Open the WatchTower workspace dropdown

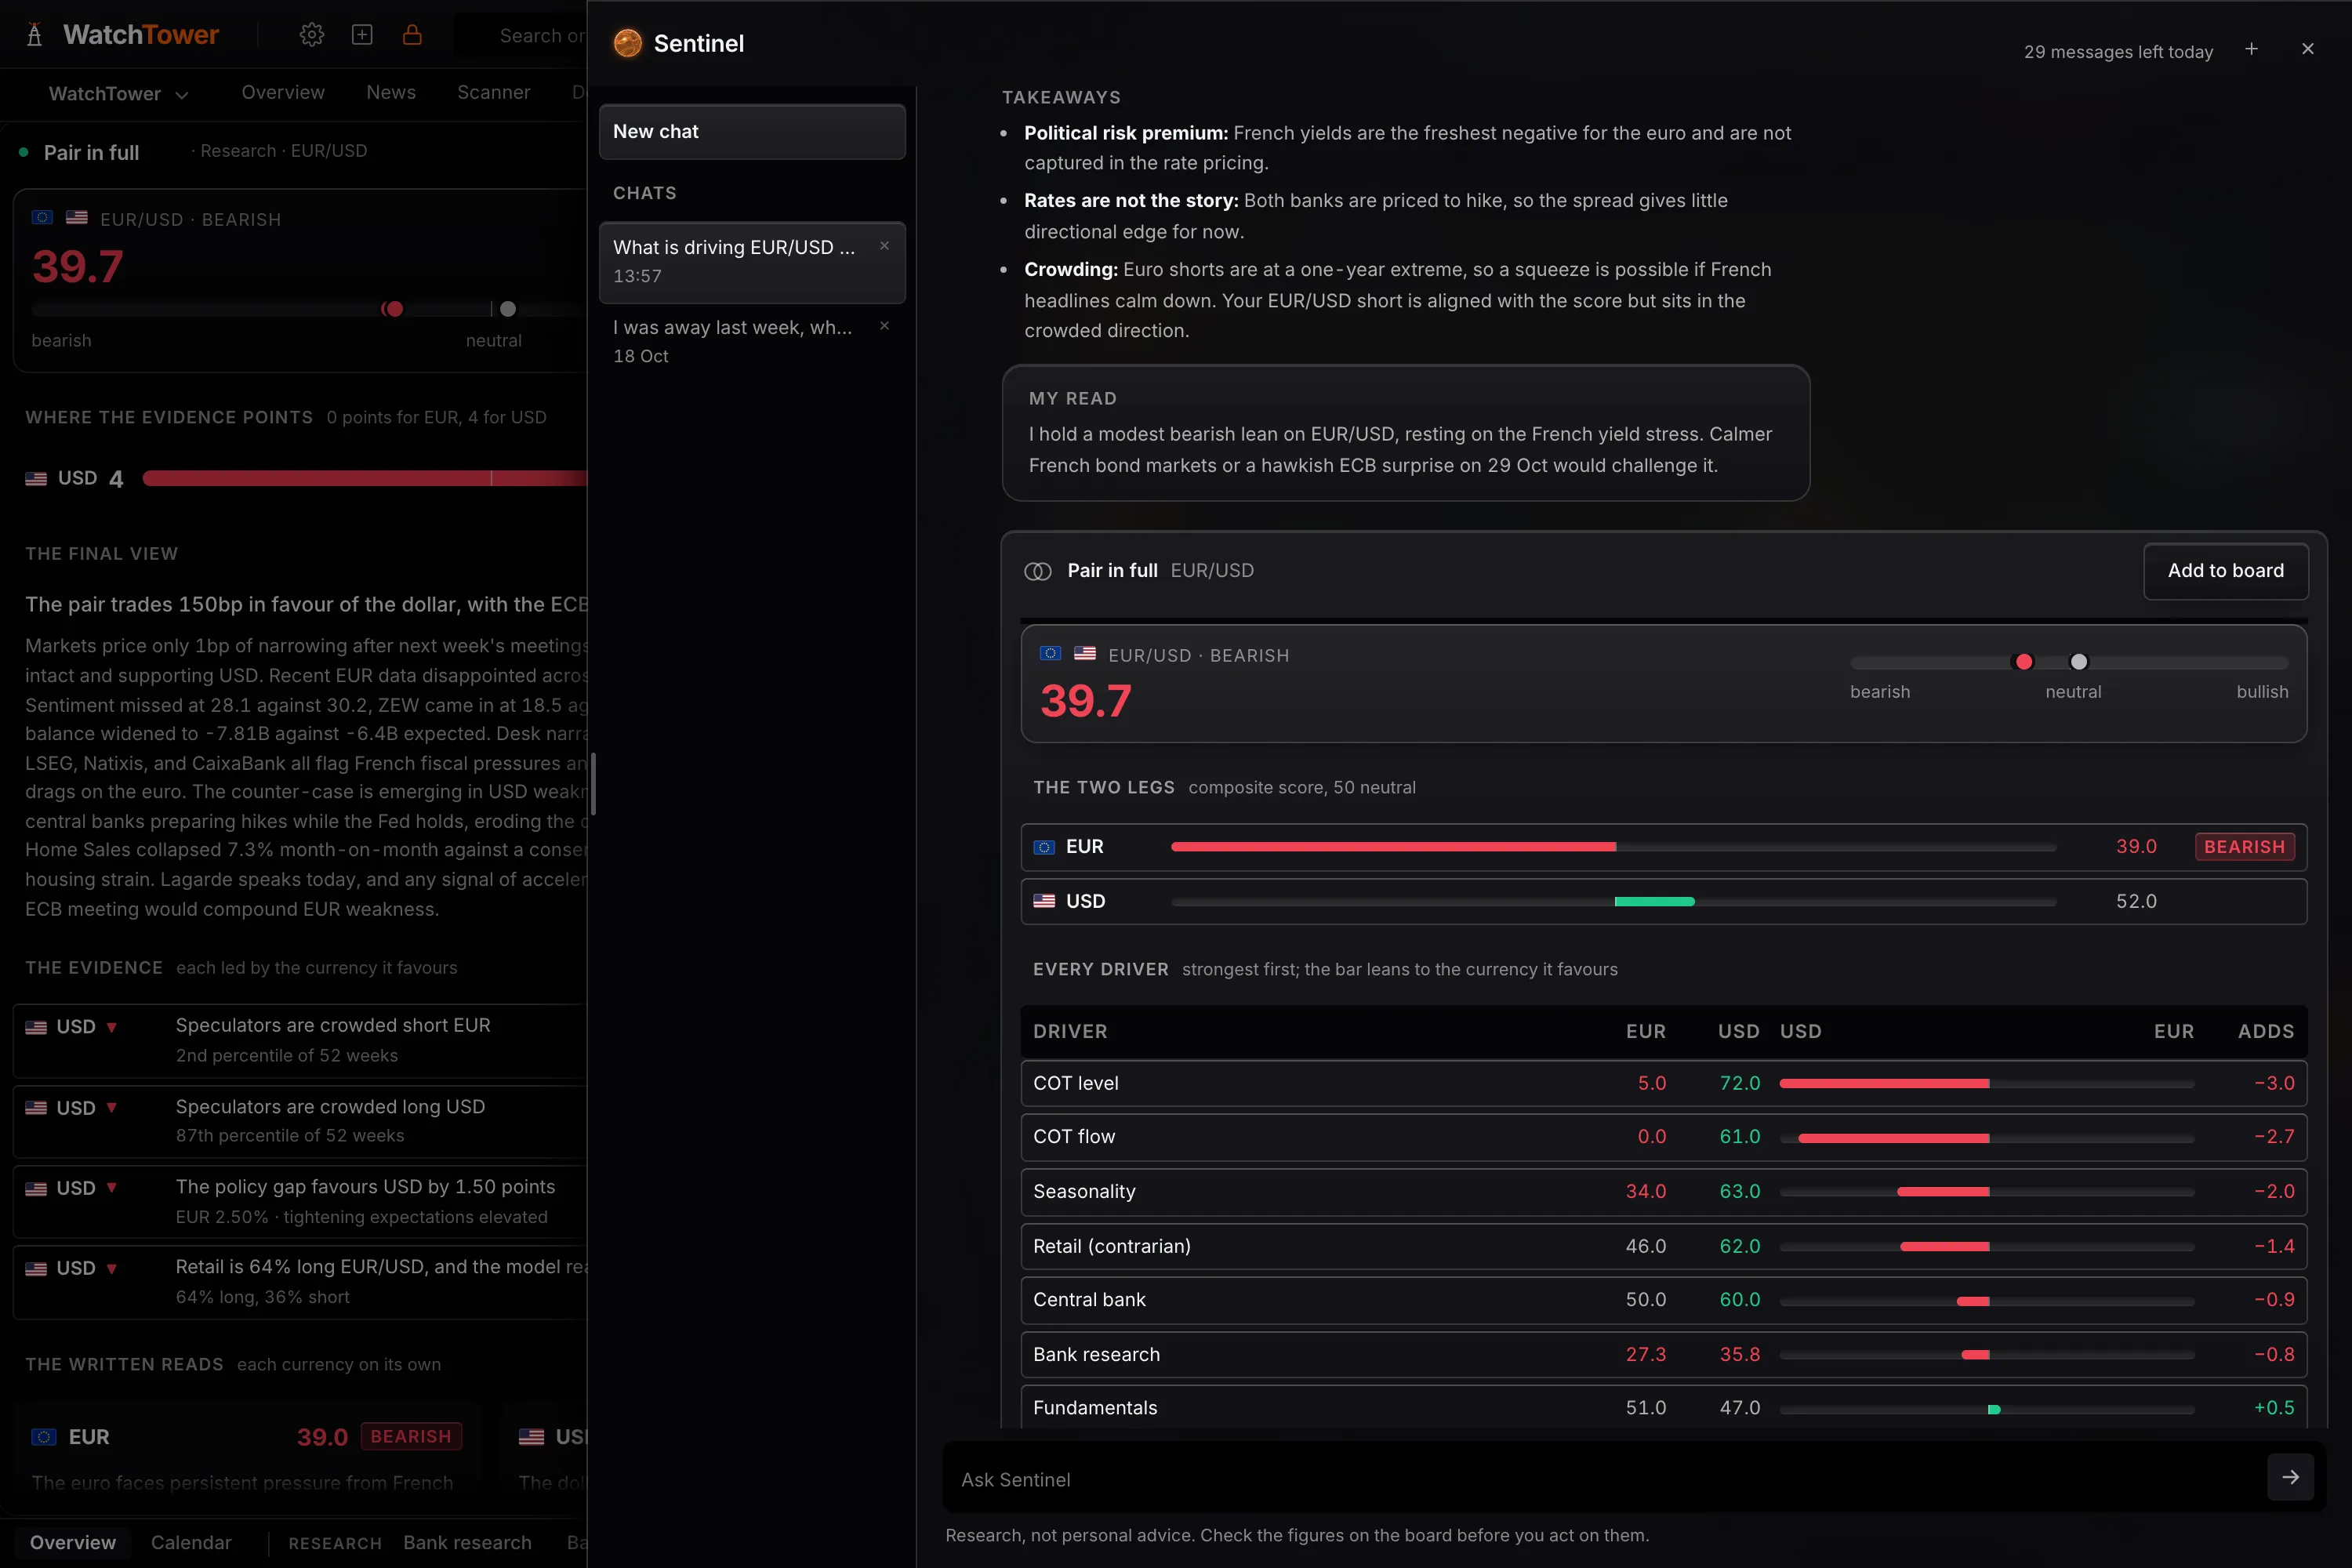[118, 94]
